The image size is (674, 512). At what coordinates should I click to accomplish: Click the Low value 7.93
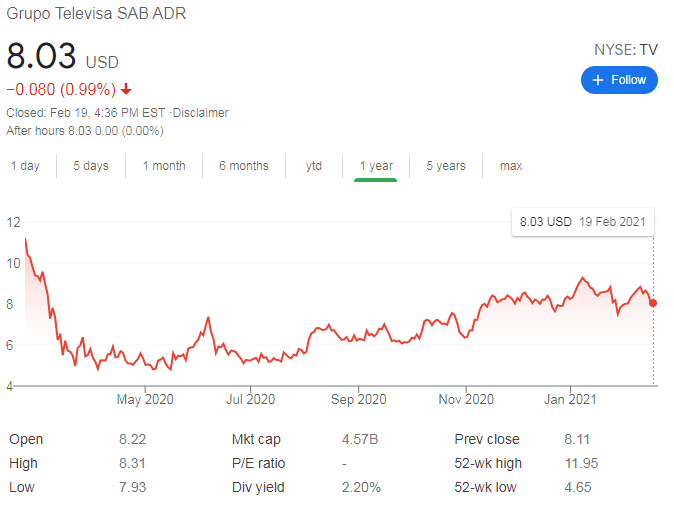click(x=132, y=487)
